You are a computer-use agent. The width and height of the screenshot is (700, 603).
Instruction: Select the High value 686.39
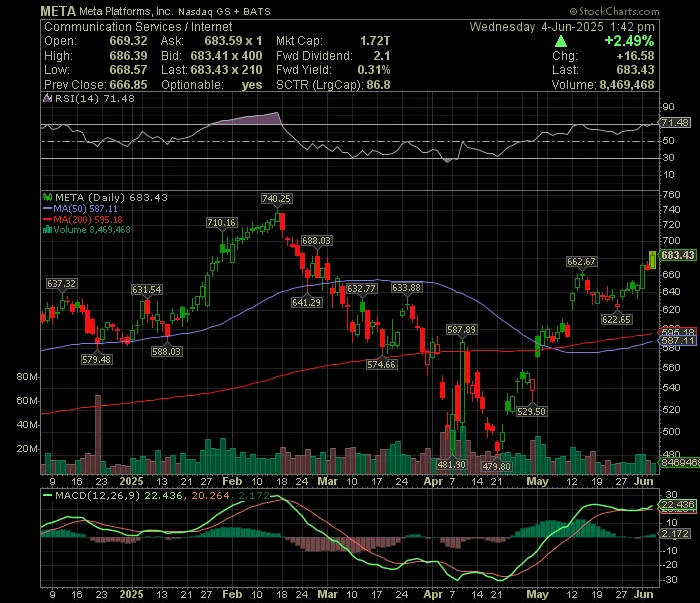tap(128, 56)
